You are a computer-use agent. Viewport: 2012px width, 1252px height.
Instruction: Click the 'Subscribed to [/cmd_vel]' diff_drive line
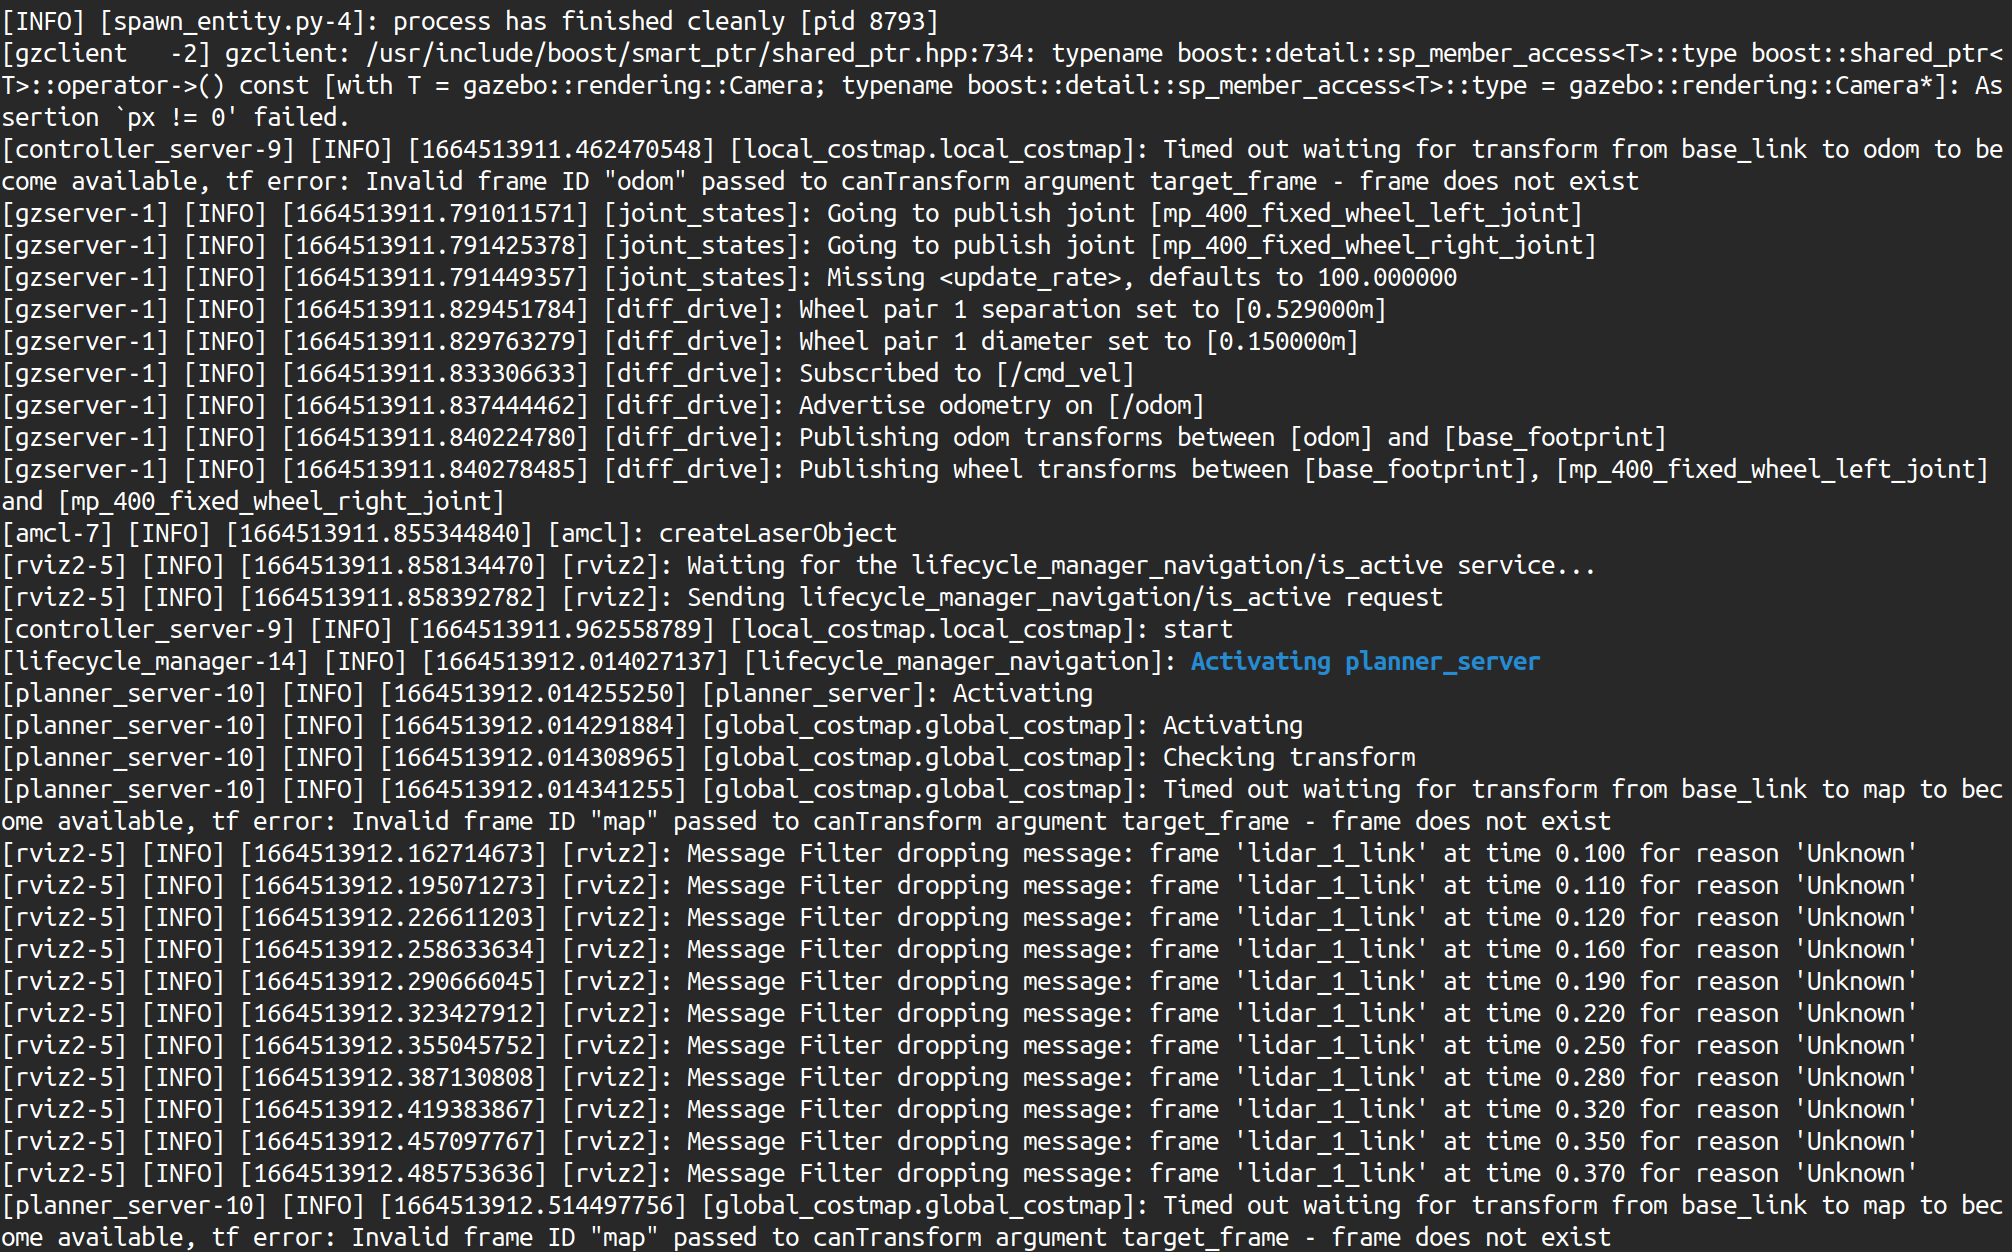[x=965, y=373]
